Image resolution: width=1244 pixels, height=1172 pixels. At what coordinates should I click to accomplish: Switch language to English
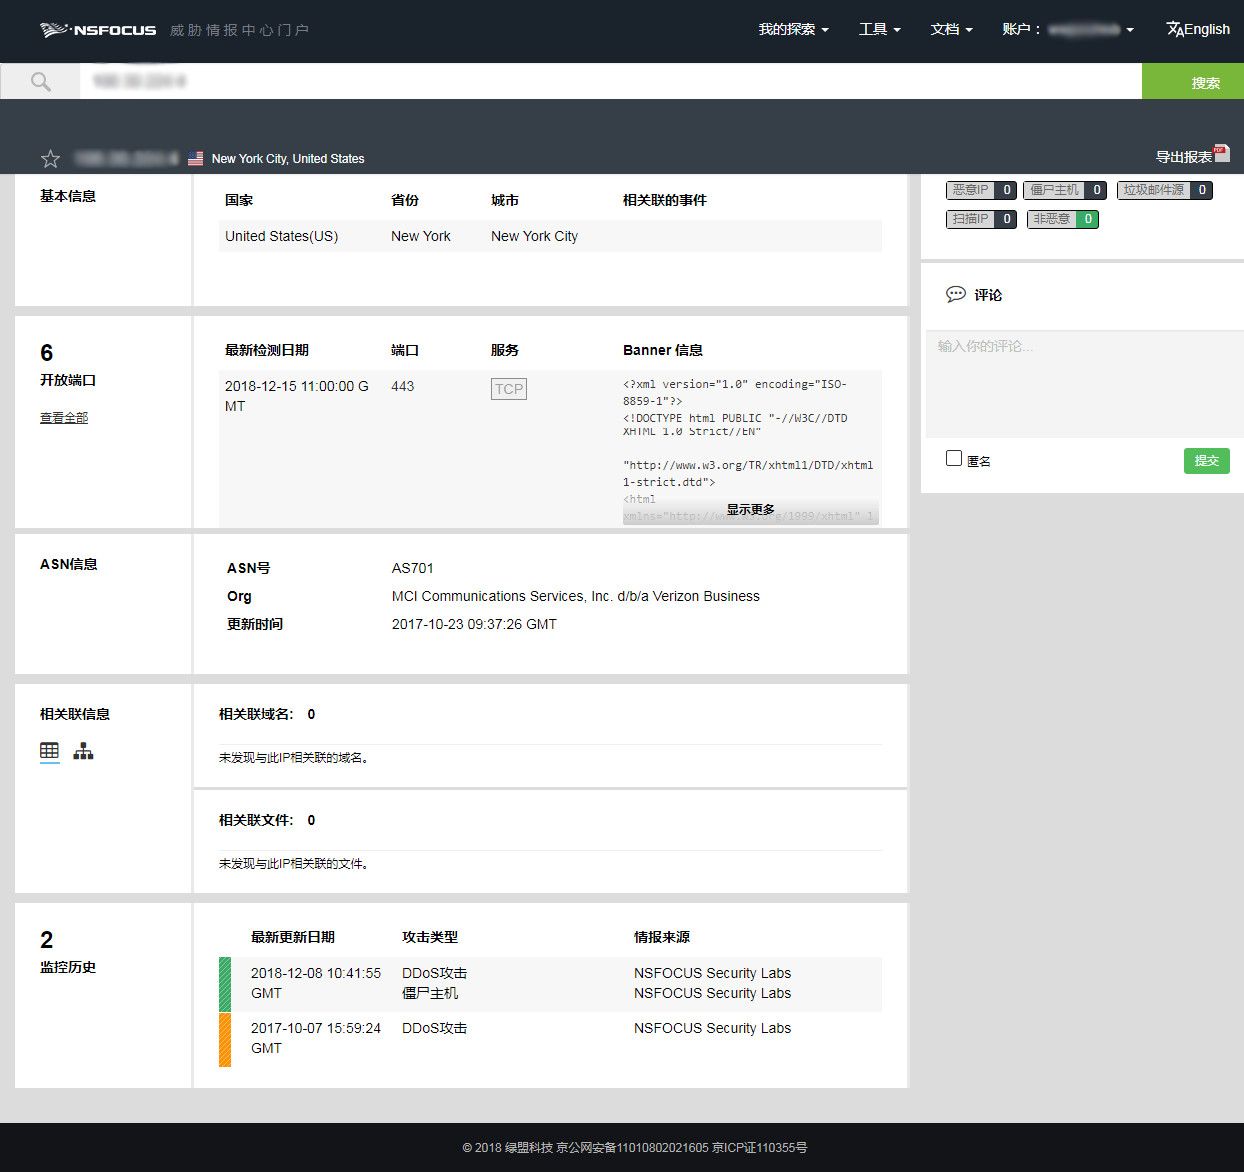point(1198,30)
